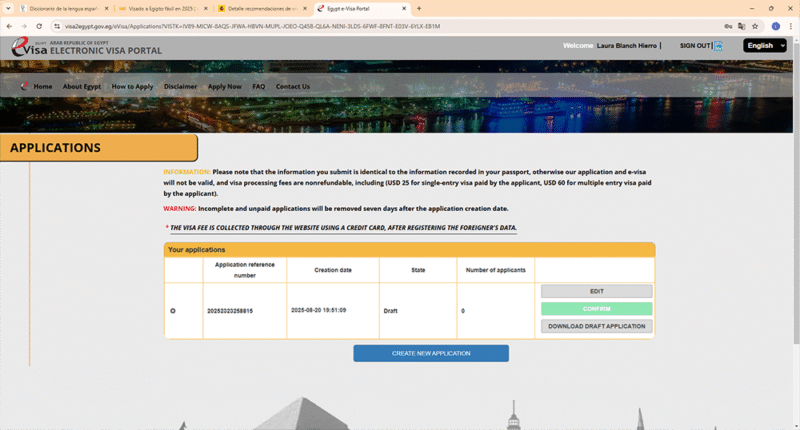The height and width of the screenshot is (430, 800).
Task: Click the sign out icon beside SIGN OUT
Action: [718, 46]
